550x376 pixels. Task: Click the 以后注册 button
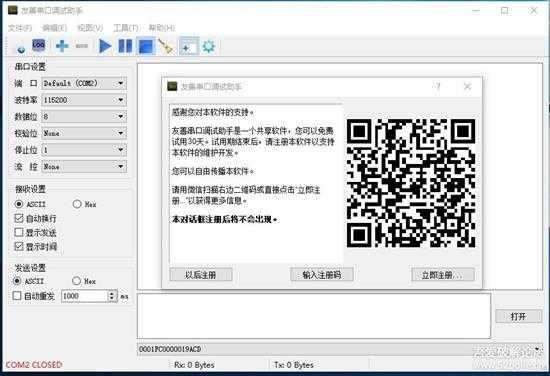click(x=201, y=275)
